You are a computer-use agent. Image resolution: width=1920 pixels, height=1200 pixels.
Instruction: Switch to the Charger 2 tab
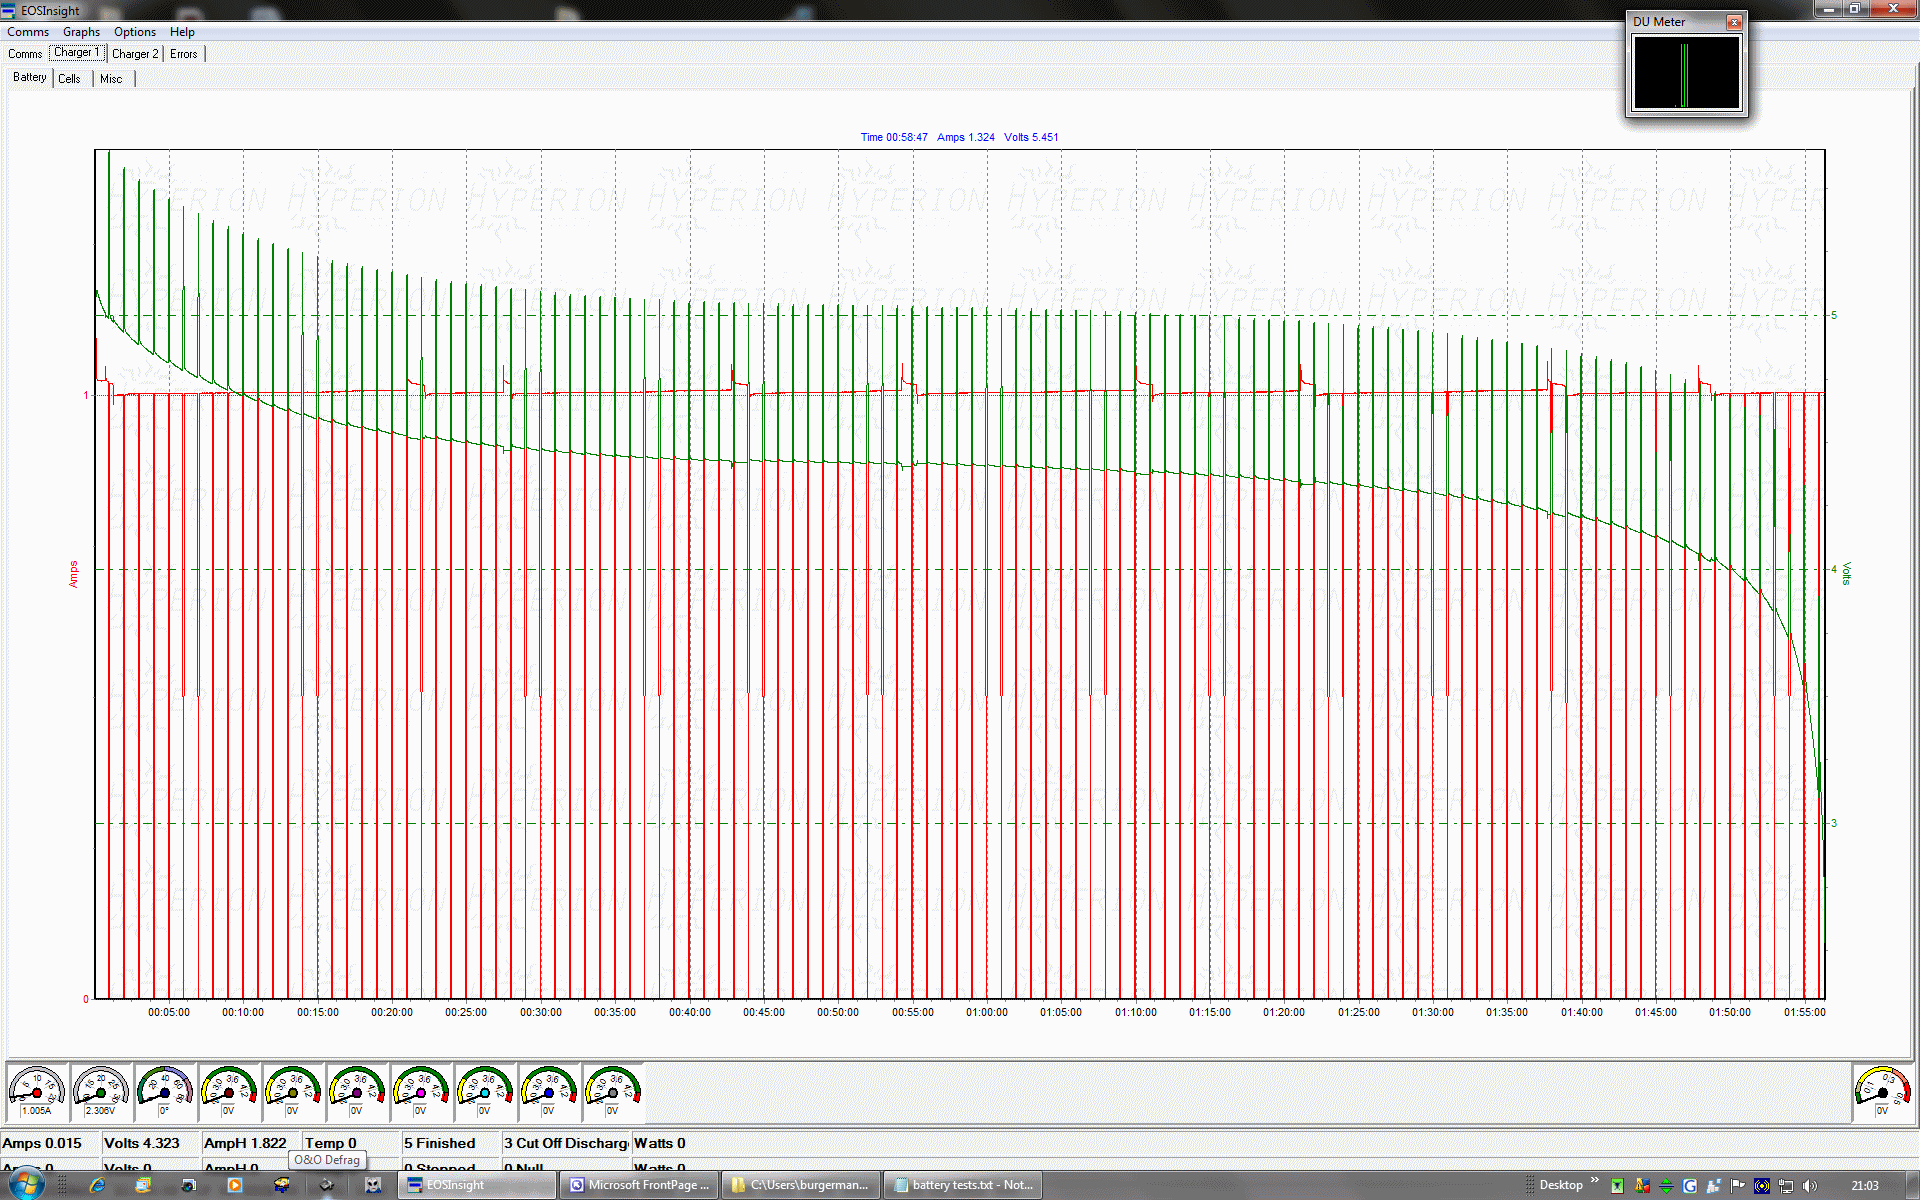pos(135,54)
